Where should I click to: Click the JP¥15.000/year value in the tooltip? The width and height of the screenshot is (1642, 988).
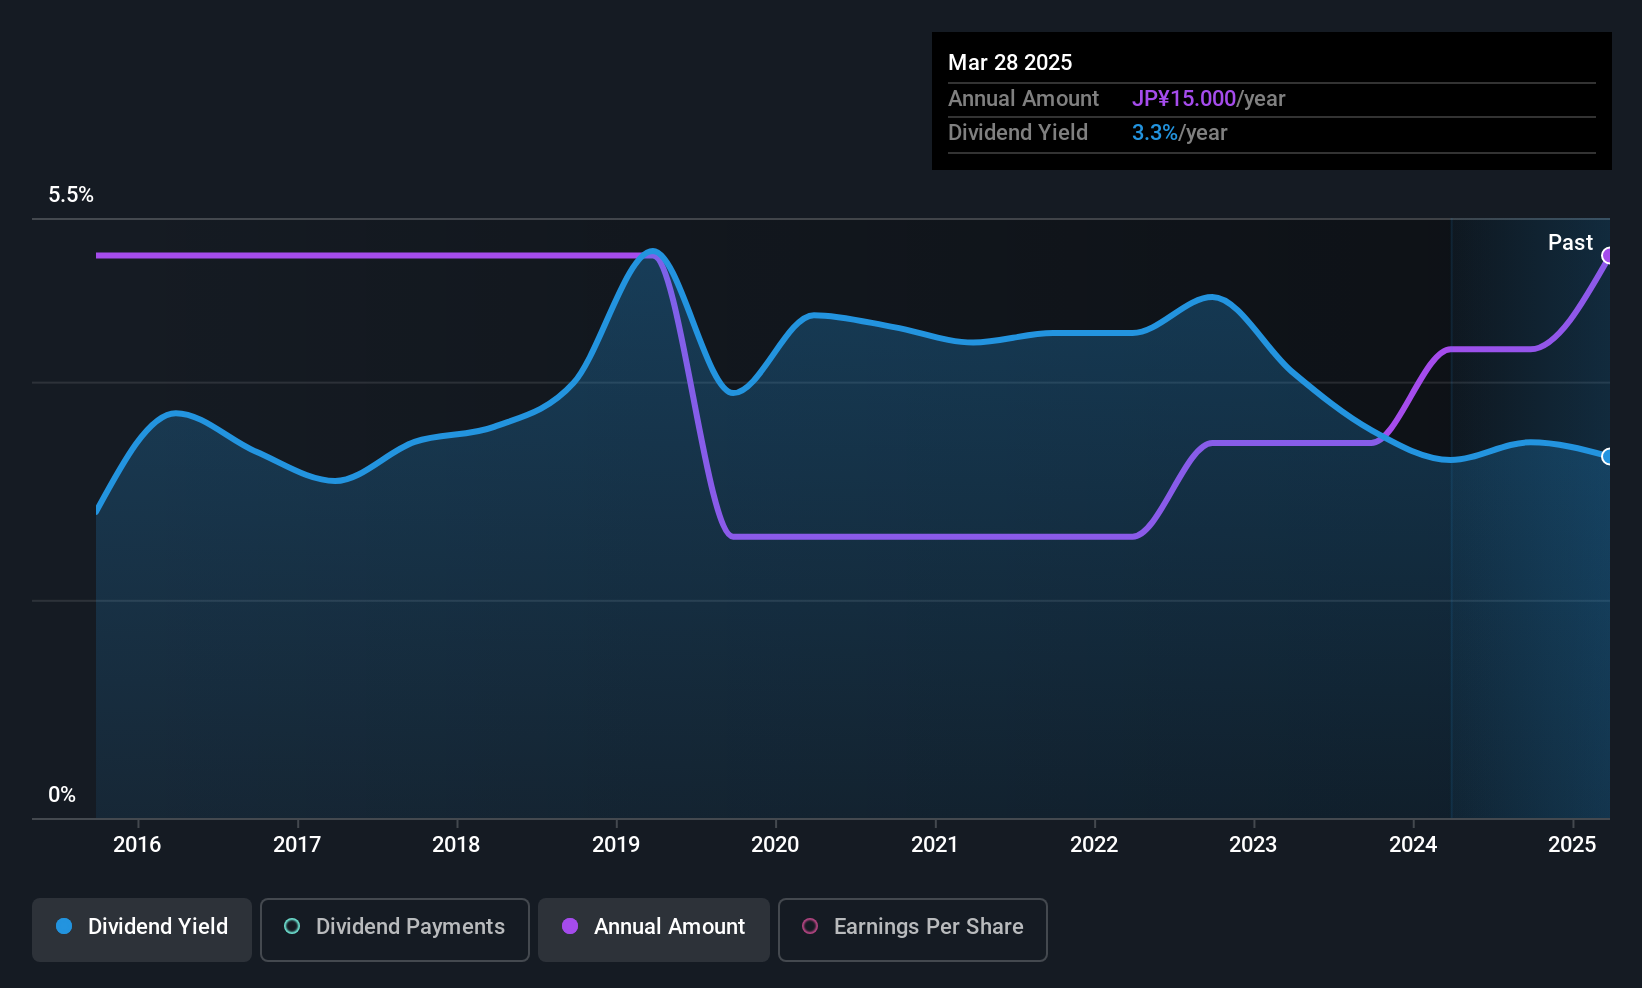(x=1208, y=99)
